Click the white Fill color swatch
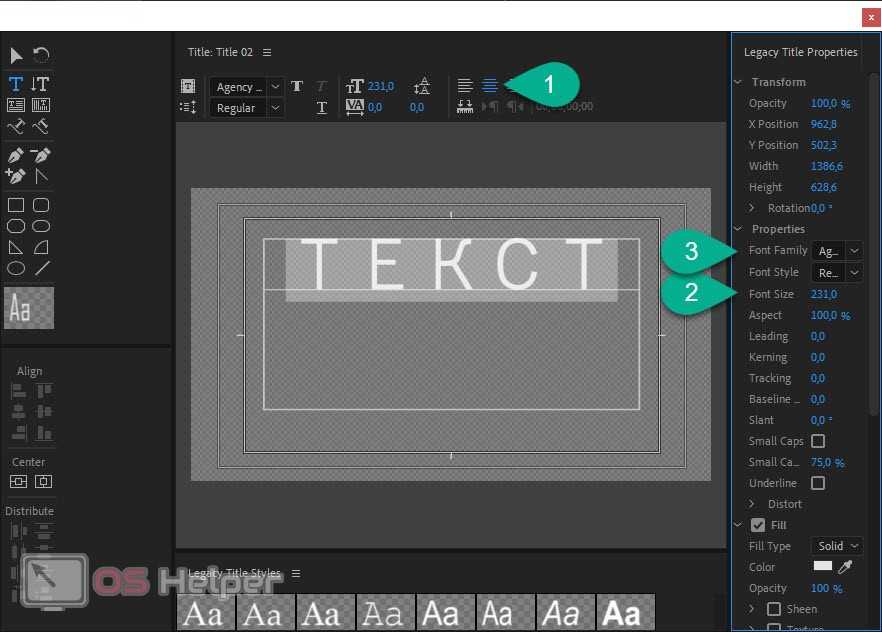This screenshot has width=882, height=632. (823, 567)
